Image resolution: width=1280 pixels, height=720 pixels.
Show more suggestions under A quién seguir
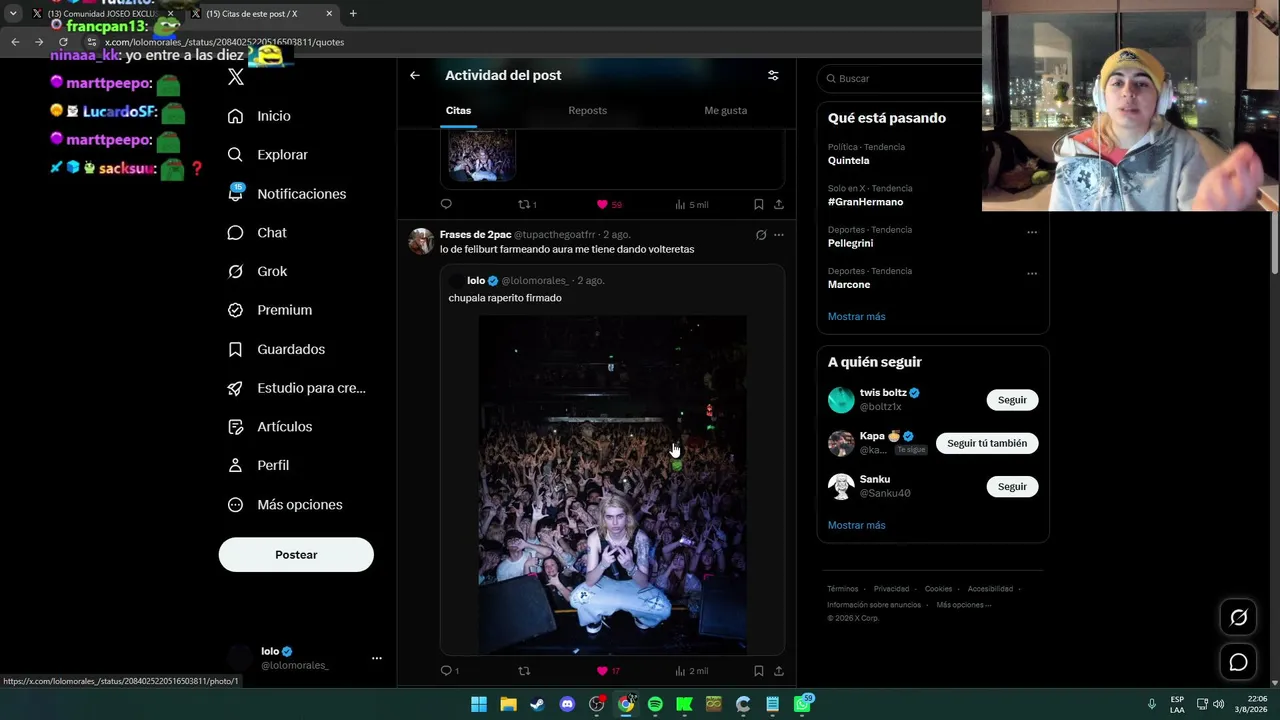(857, 525)
